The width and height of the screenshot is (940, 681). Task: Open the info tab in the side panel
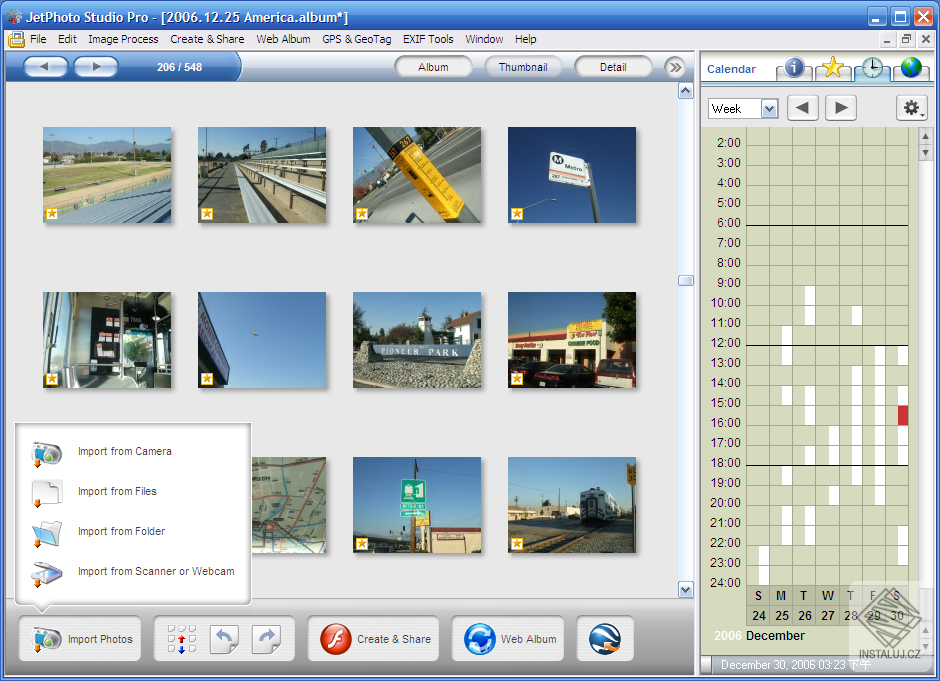coord(794,68)
